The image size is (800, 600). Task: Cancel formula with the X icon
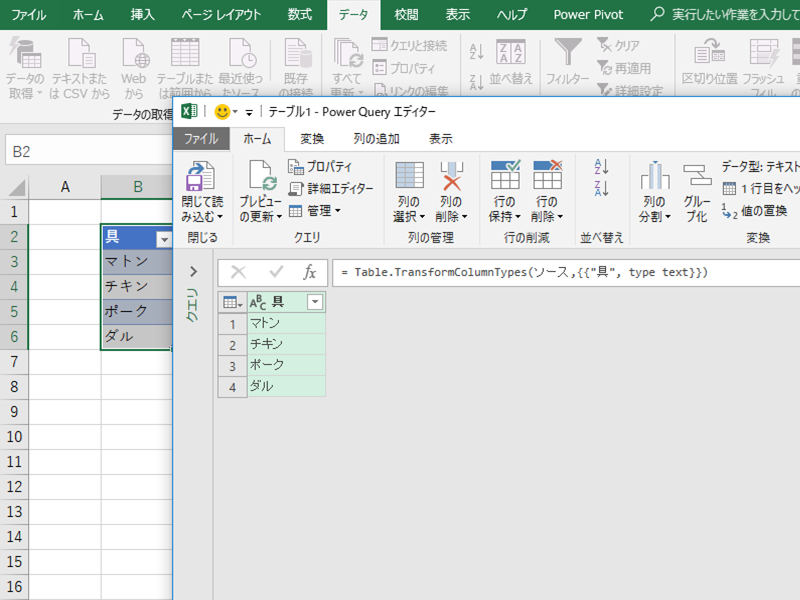[x=238, y=272]
